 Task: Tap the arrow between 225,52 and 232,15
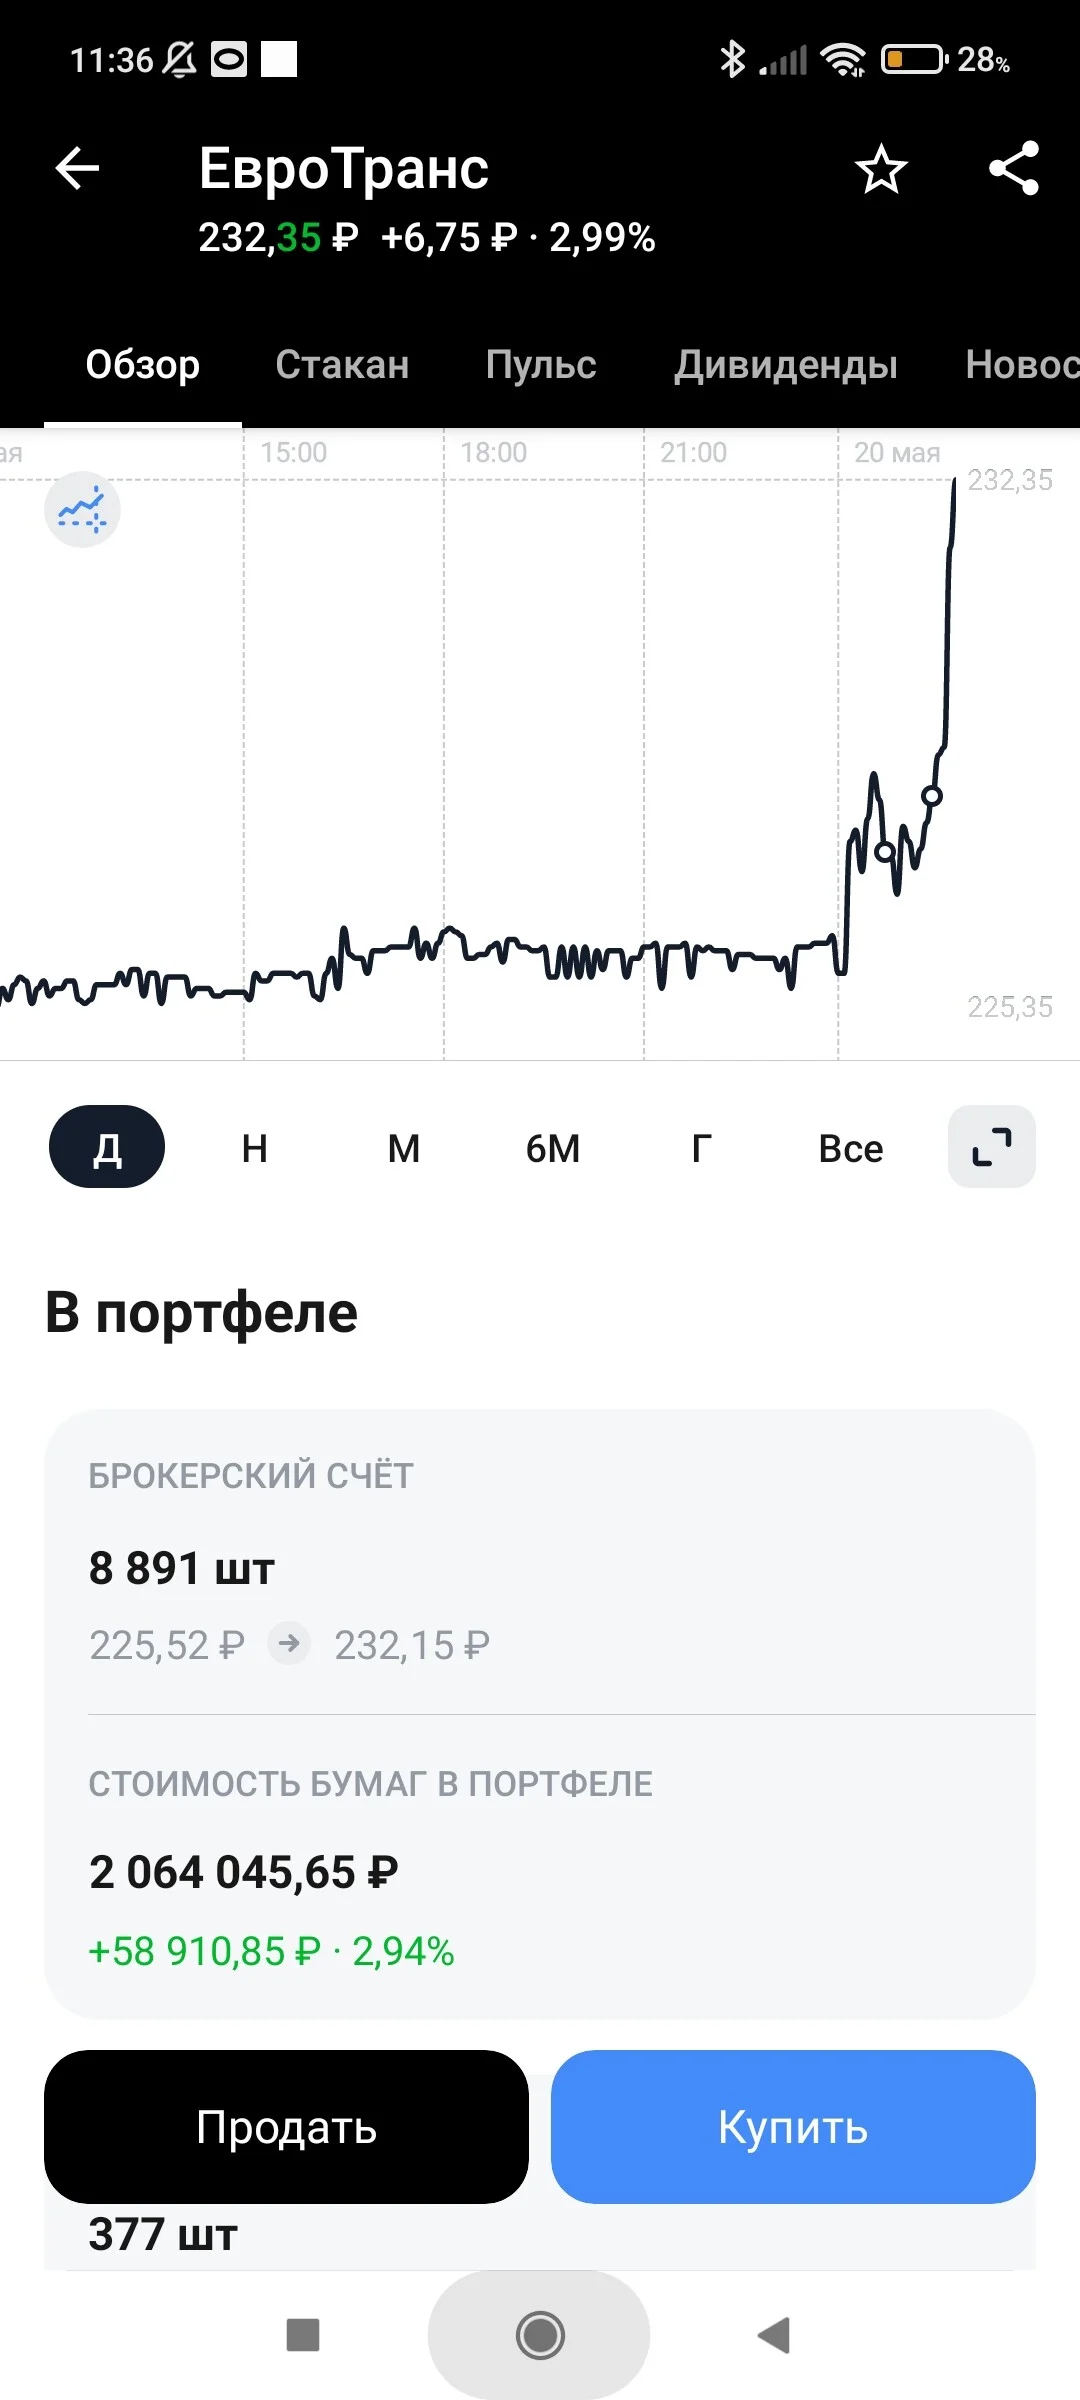289,1643
